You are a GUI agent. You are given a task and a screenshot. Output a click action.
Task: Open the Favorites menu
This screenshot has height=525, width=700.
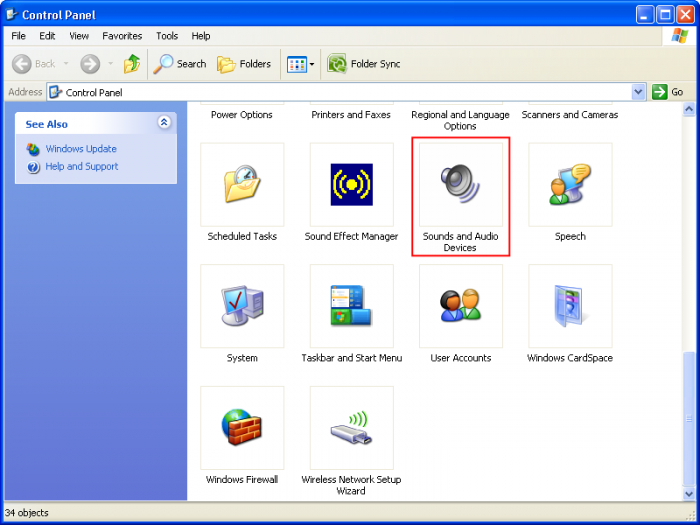coord(122,36)
